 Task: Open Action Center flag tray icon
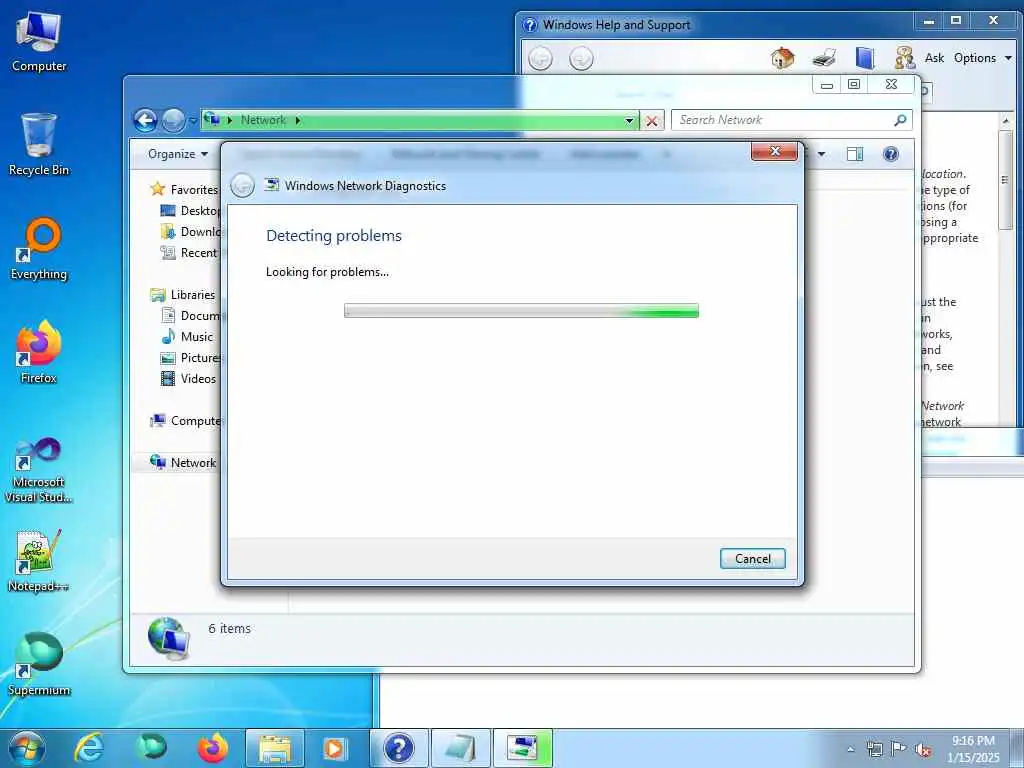point(899,749)
